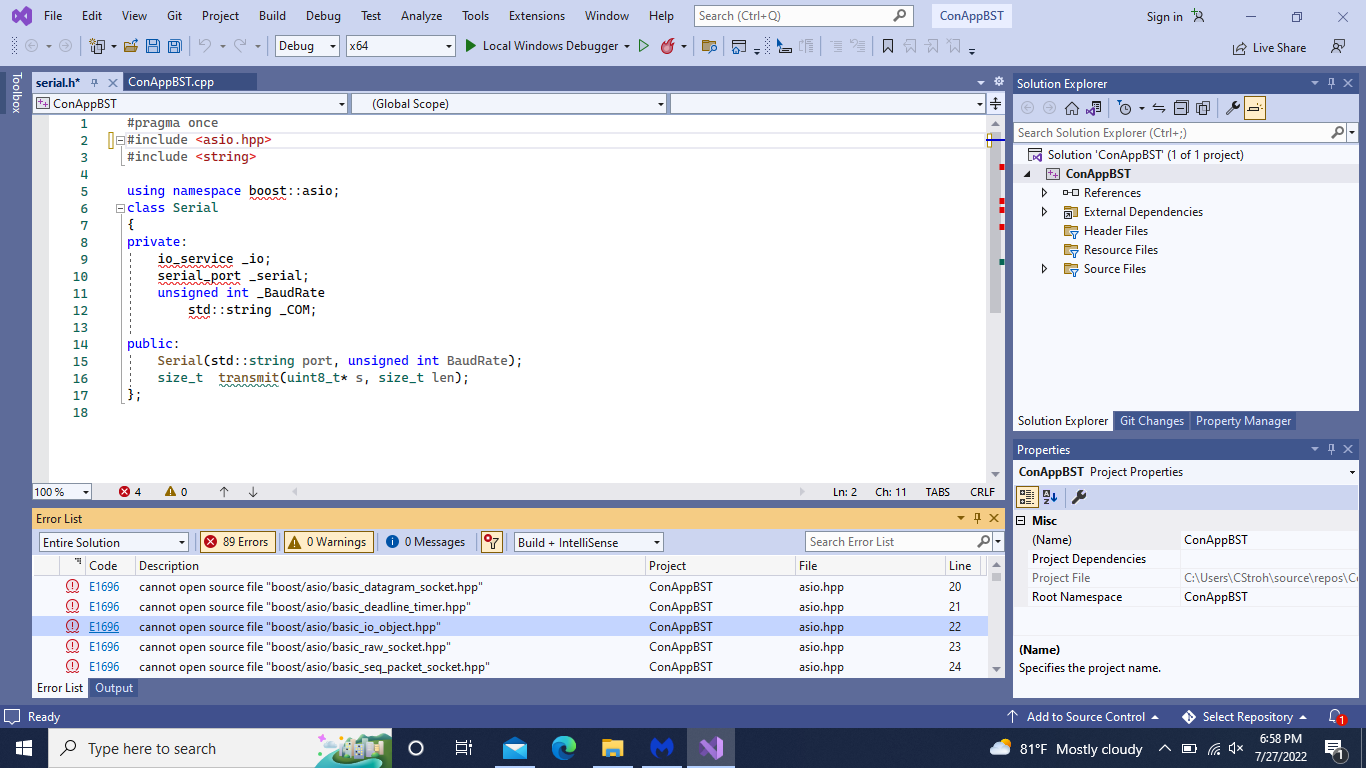Click the Alphabetical sort icon in Properties
Viewport: 1366px width, 768px height.
(1050, 497)
